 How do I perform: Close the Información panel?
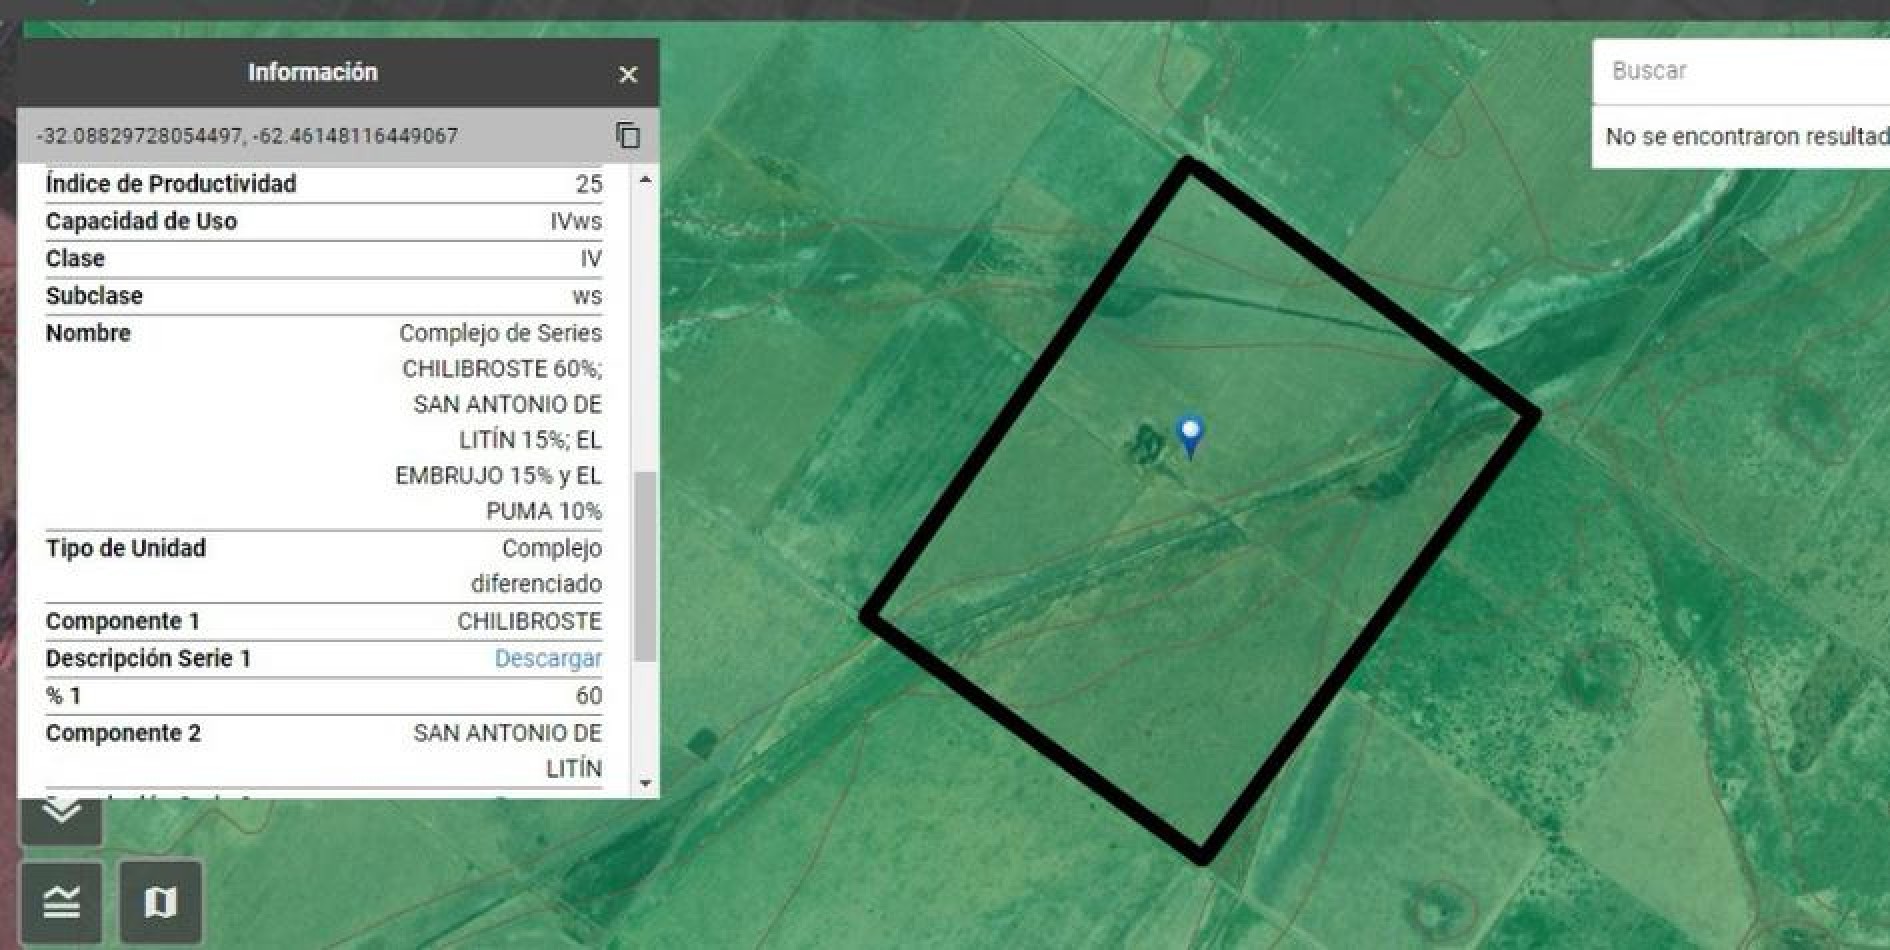(x=628, y=75)
